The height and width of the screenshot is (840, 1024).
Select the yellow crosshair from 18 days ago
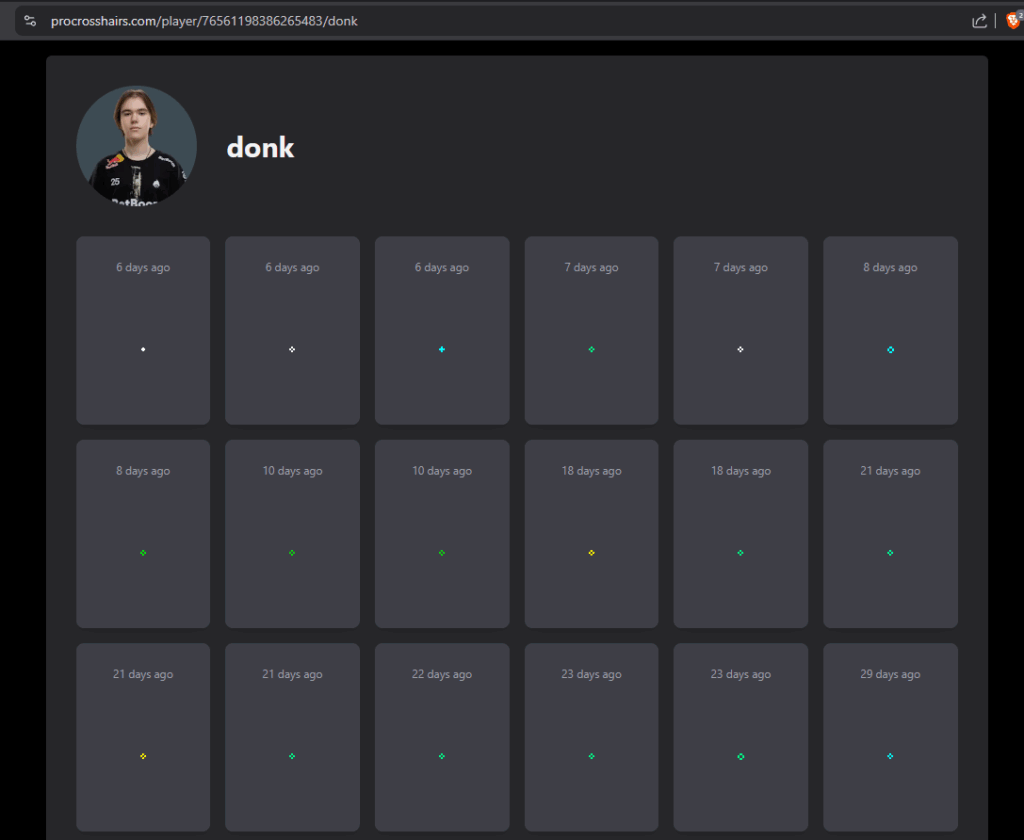[x=591, y=553]
